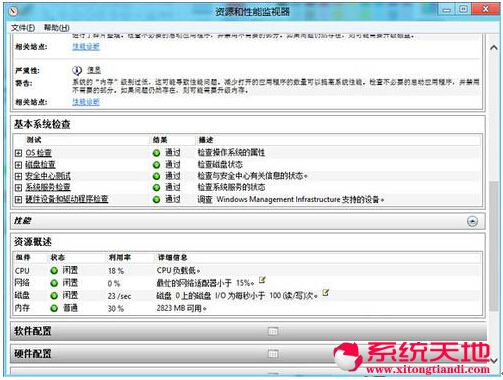The image size is (503, 380).
Task: Click green status icon for 磁盘检查
Action: [156, 165]
